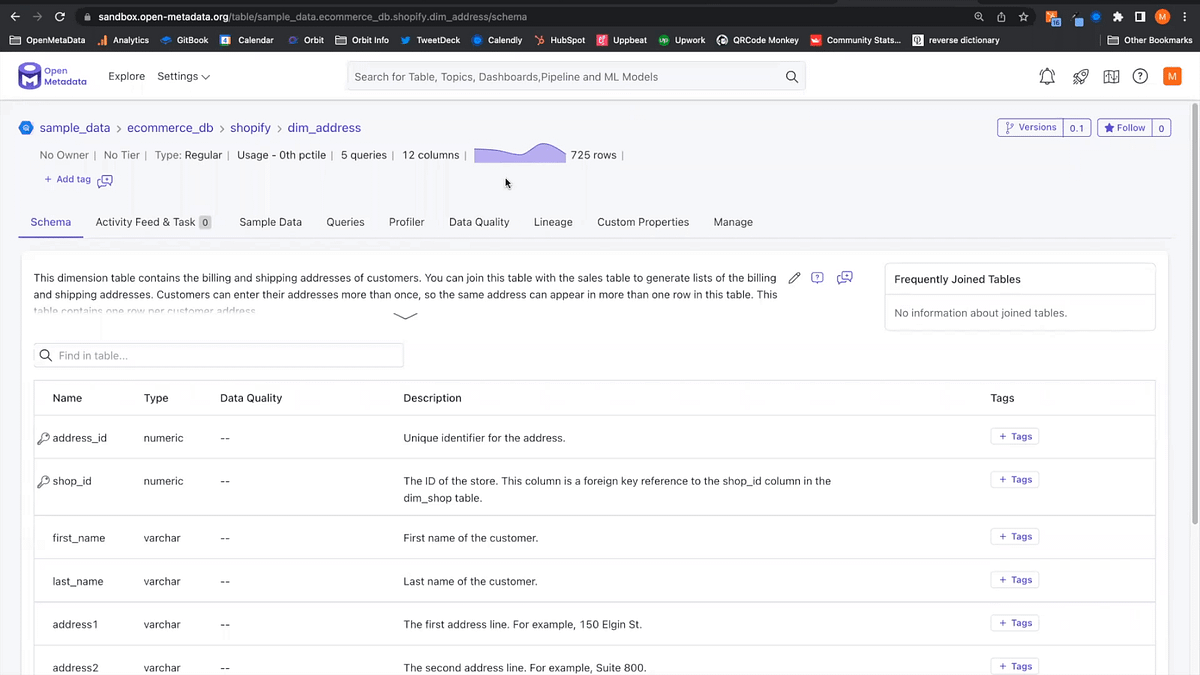Open the Versions history button
1200x675 pixels.
pos(1031,127)
